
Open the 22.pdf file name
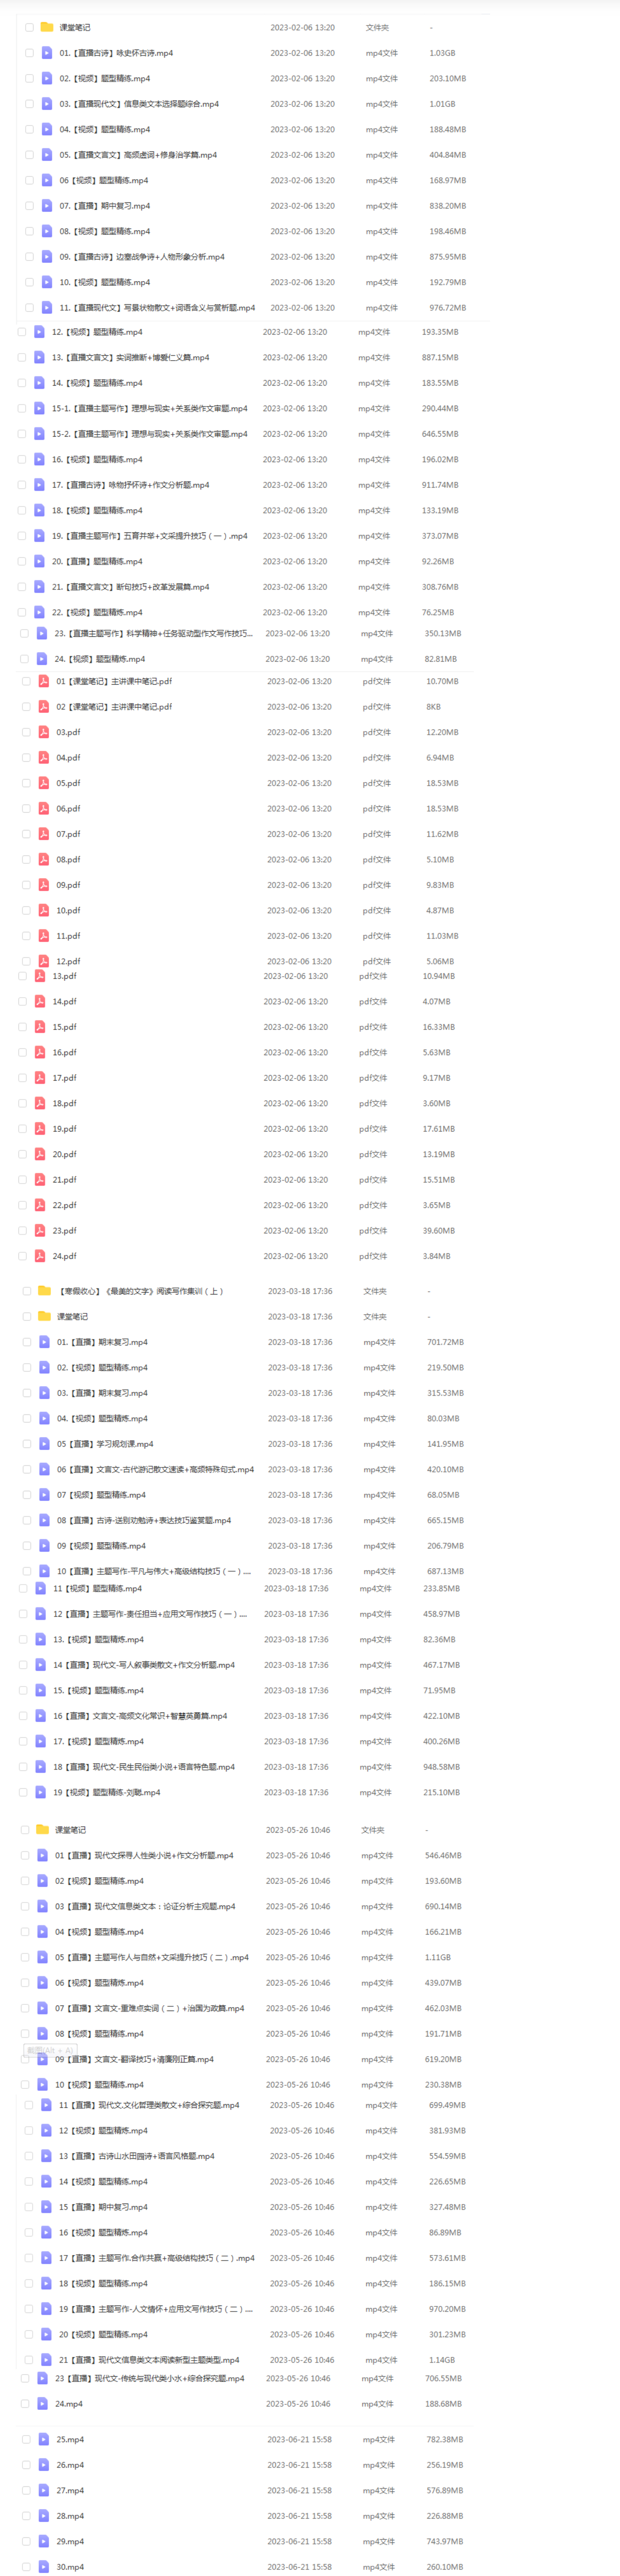[65, 1205]
